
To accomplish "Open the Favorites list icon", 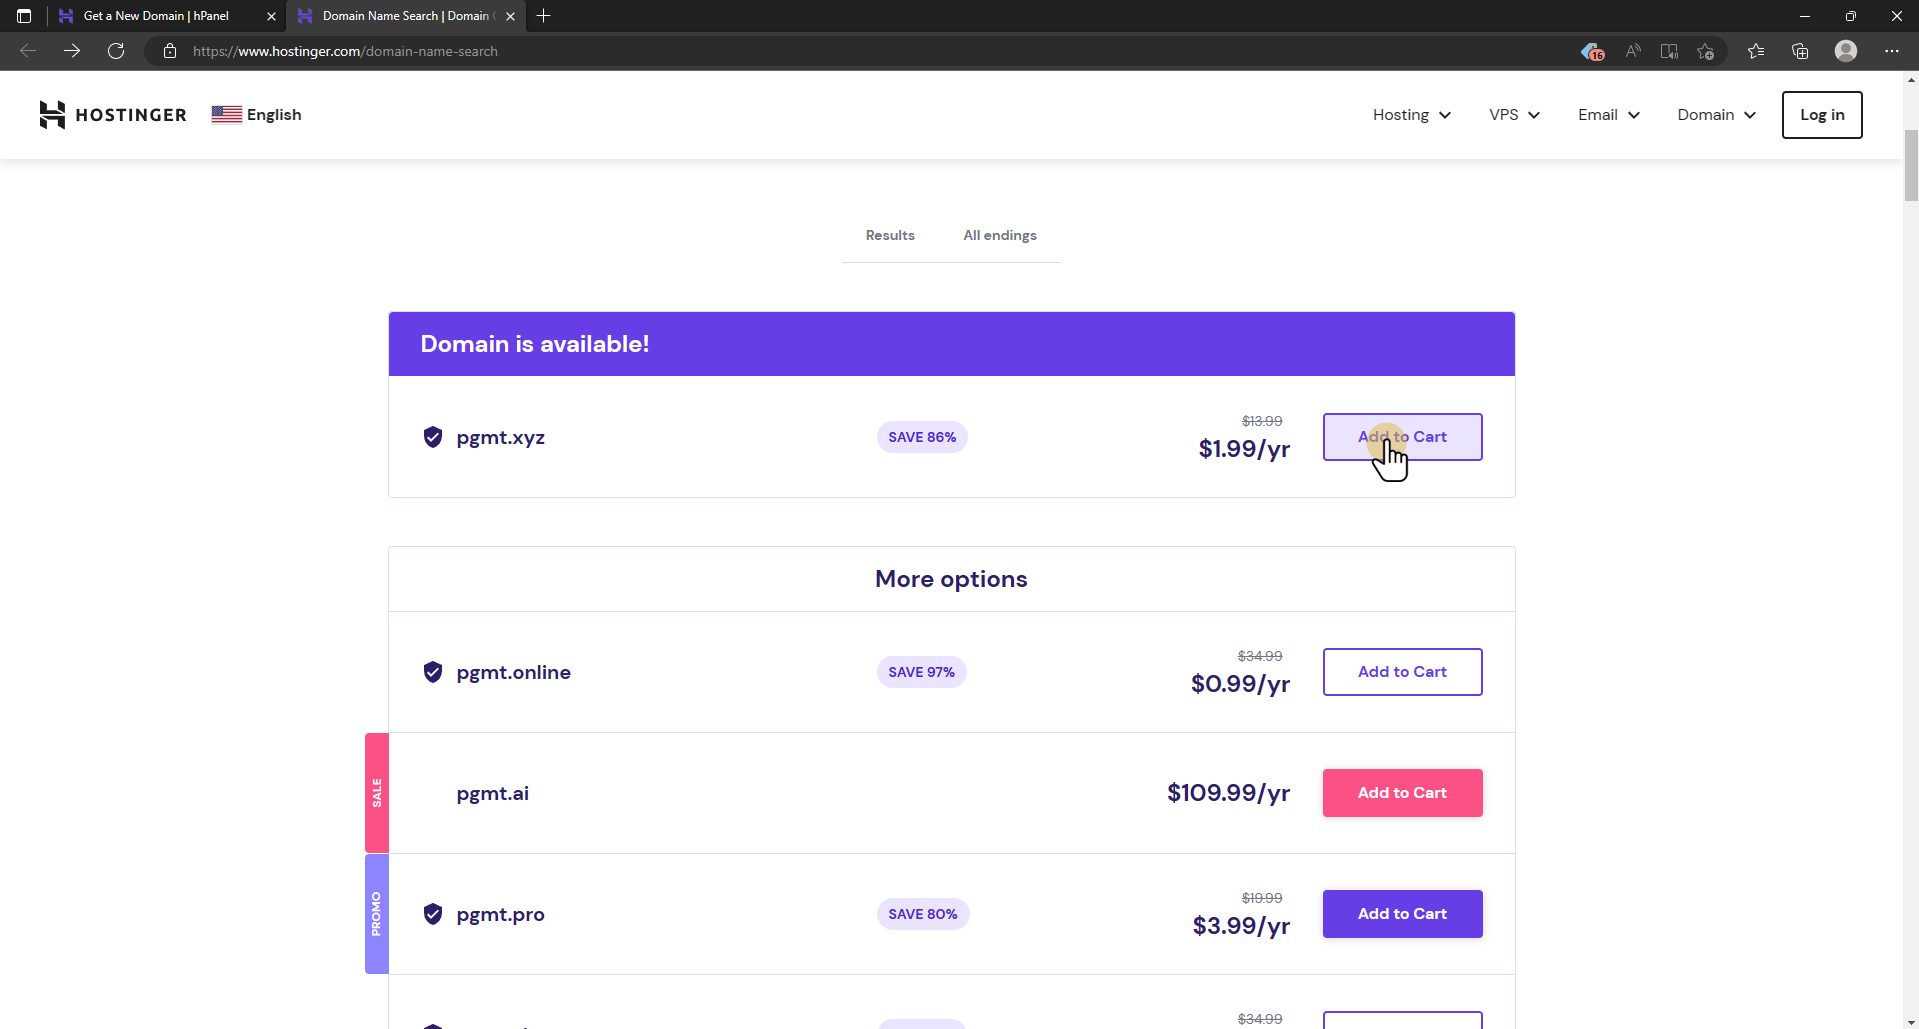I will 1756,51.
